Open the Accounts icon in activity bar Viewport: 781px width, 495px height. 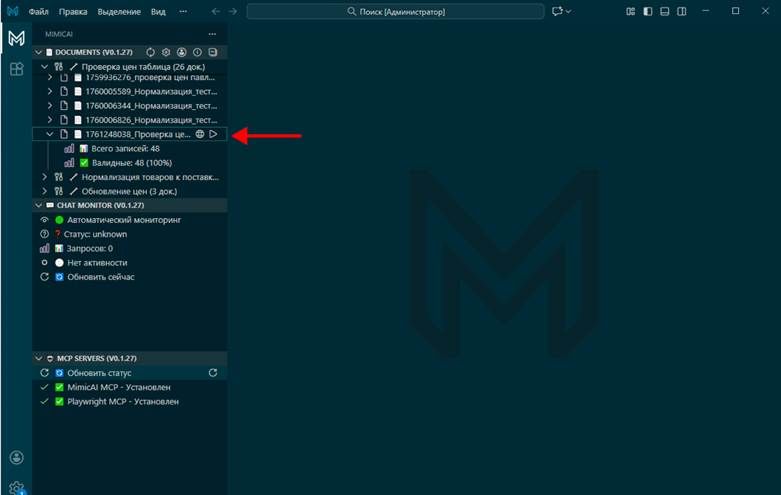(16, 458)
